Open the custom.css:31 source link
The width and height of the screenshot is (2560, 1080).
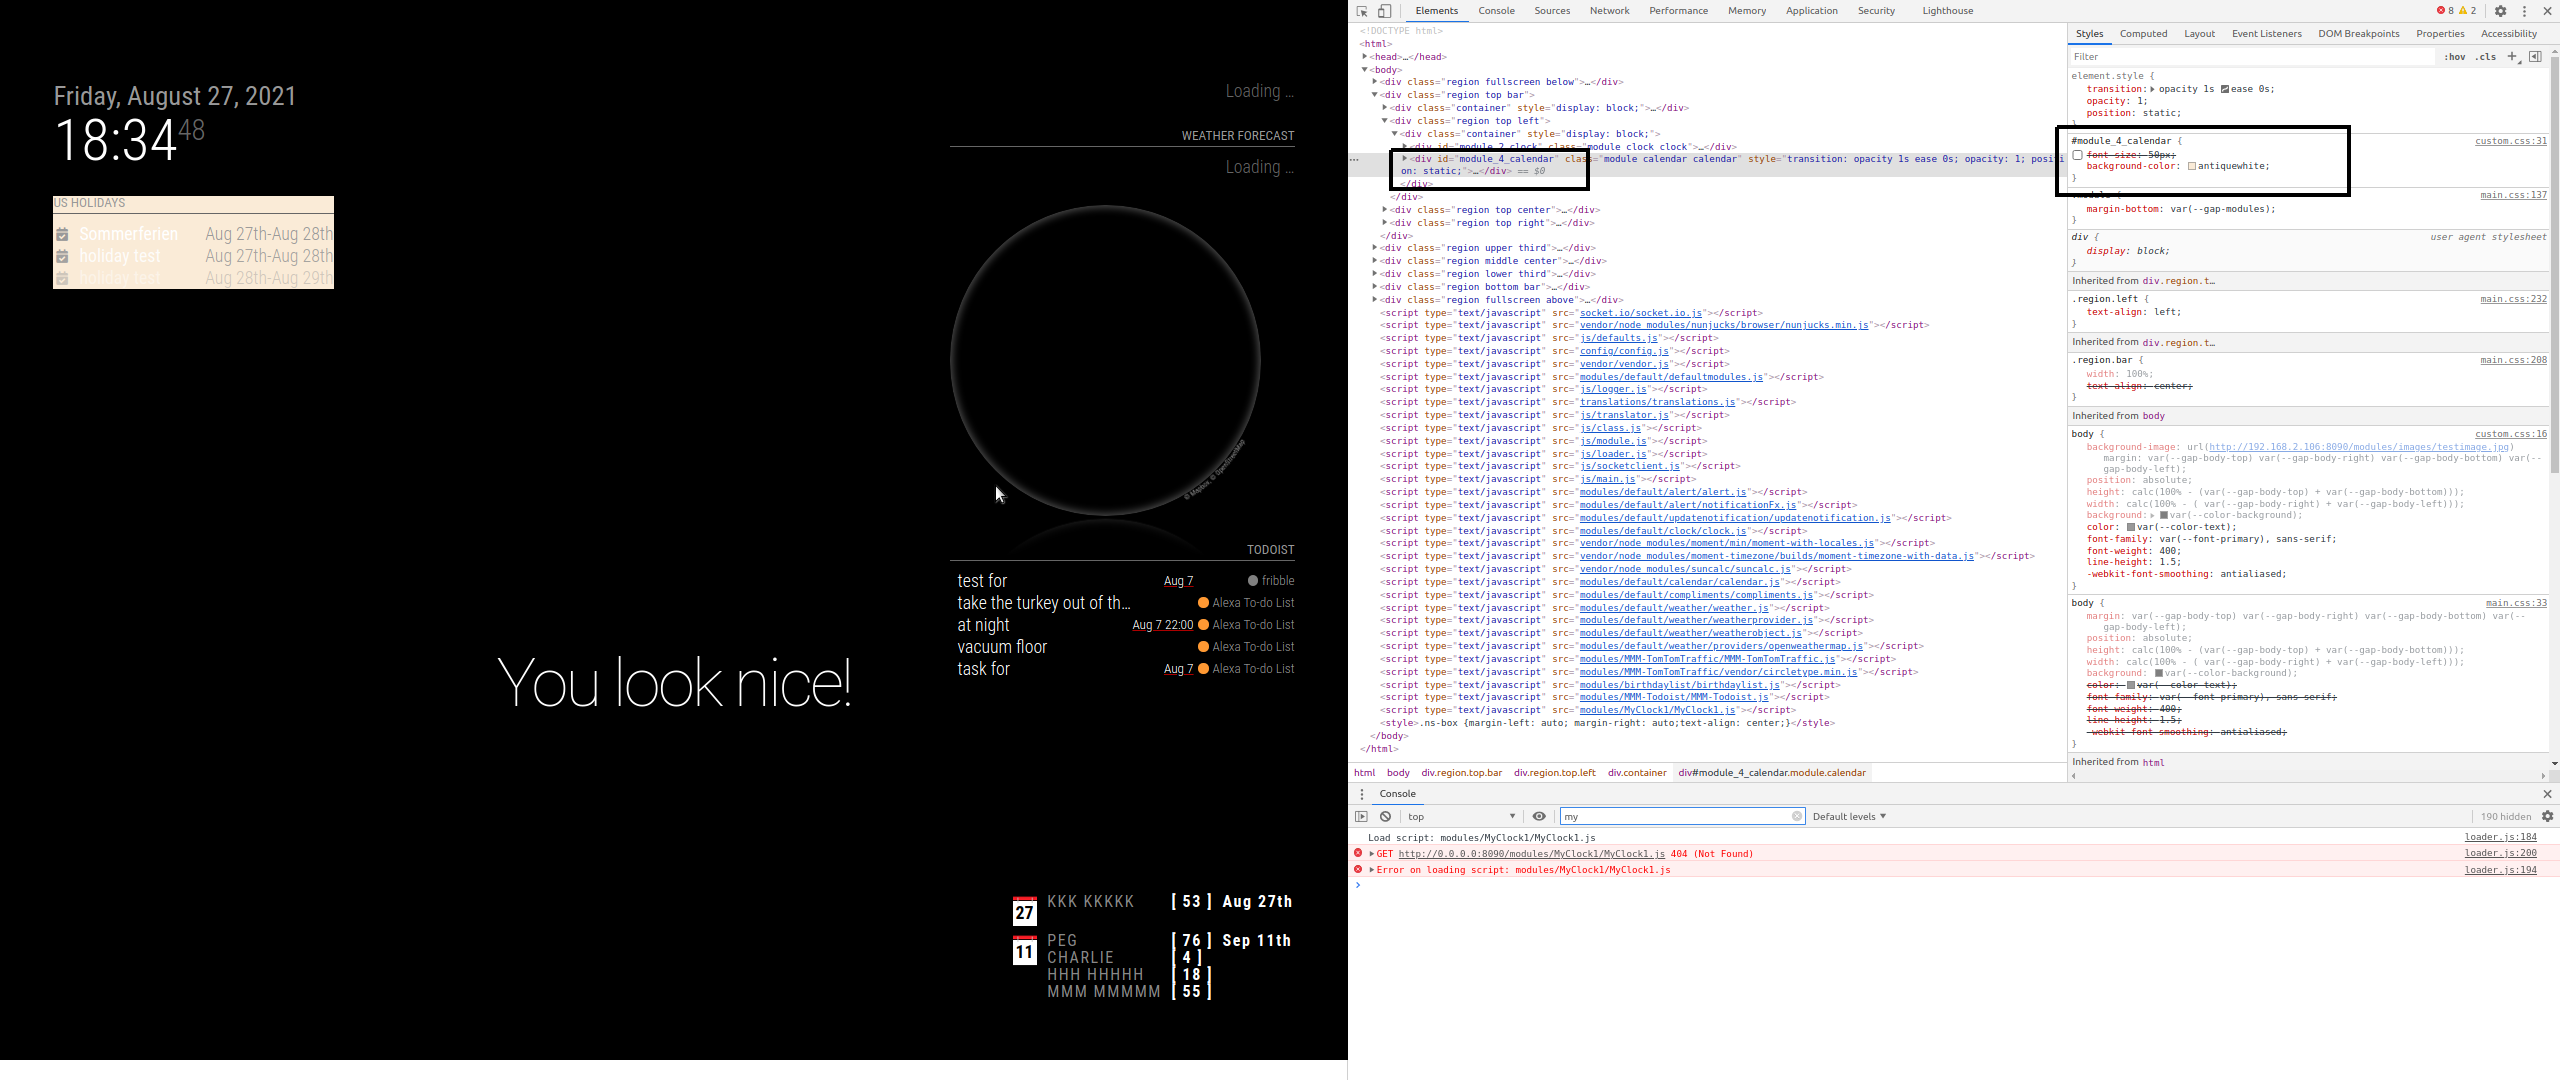pyautogui.click(x=2510, y=141)
